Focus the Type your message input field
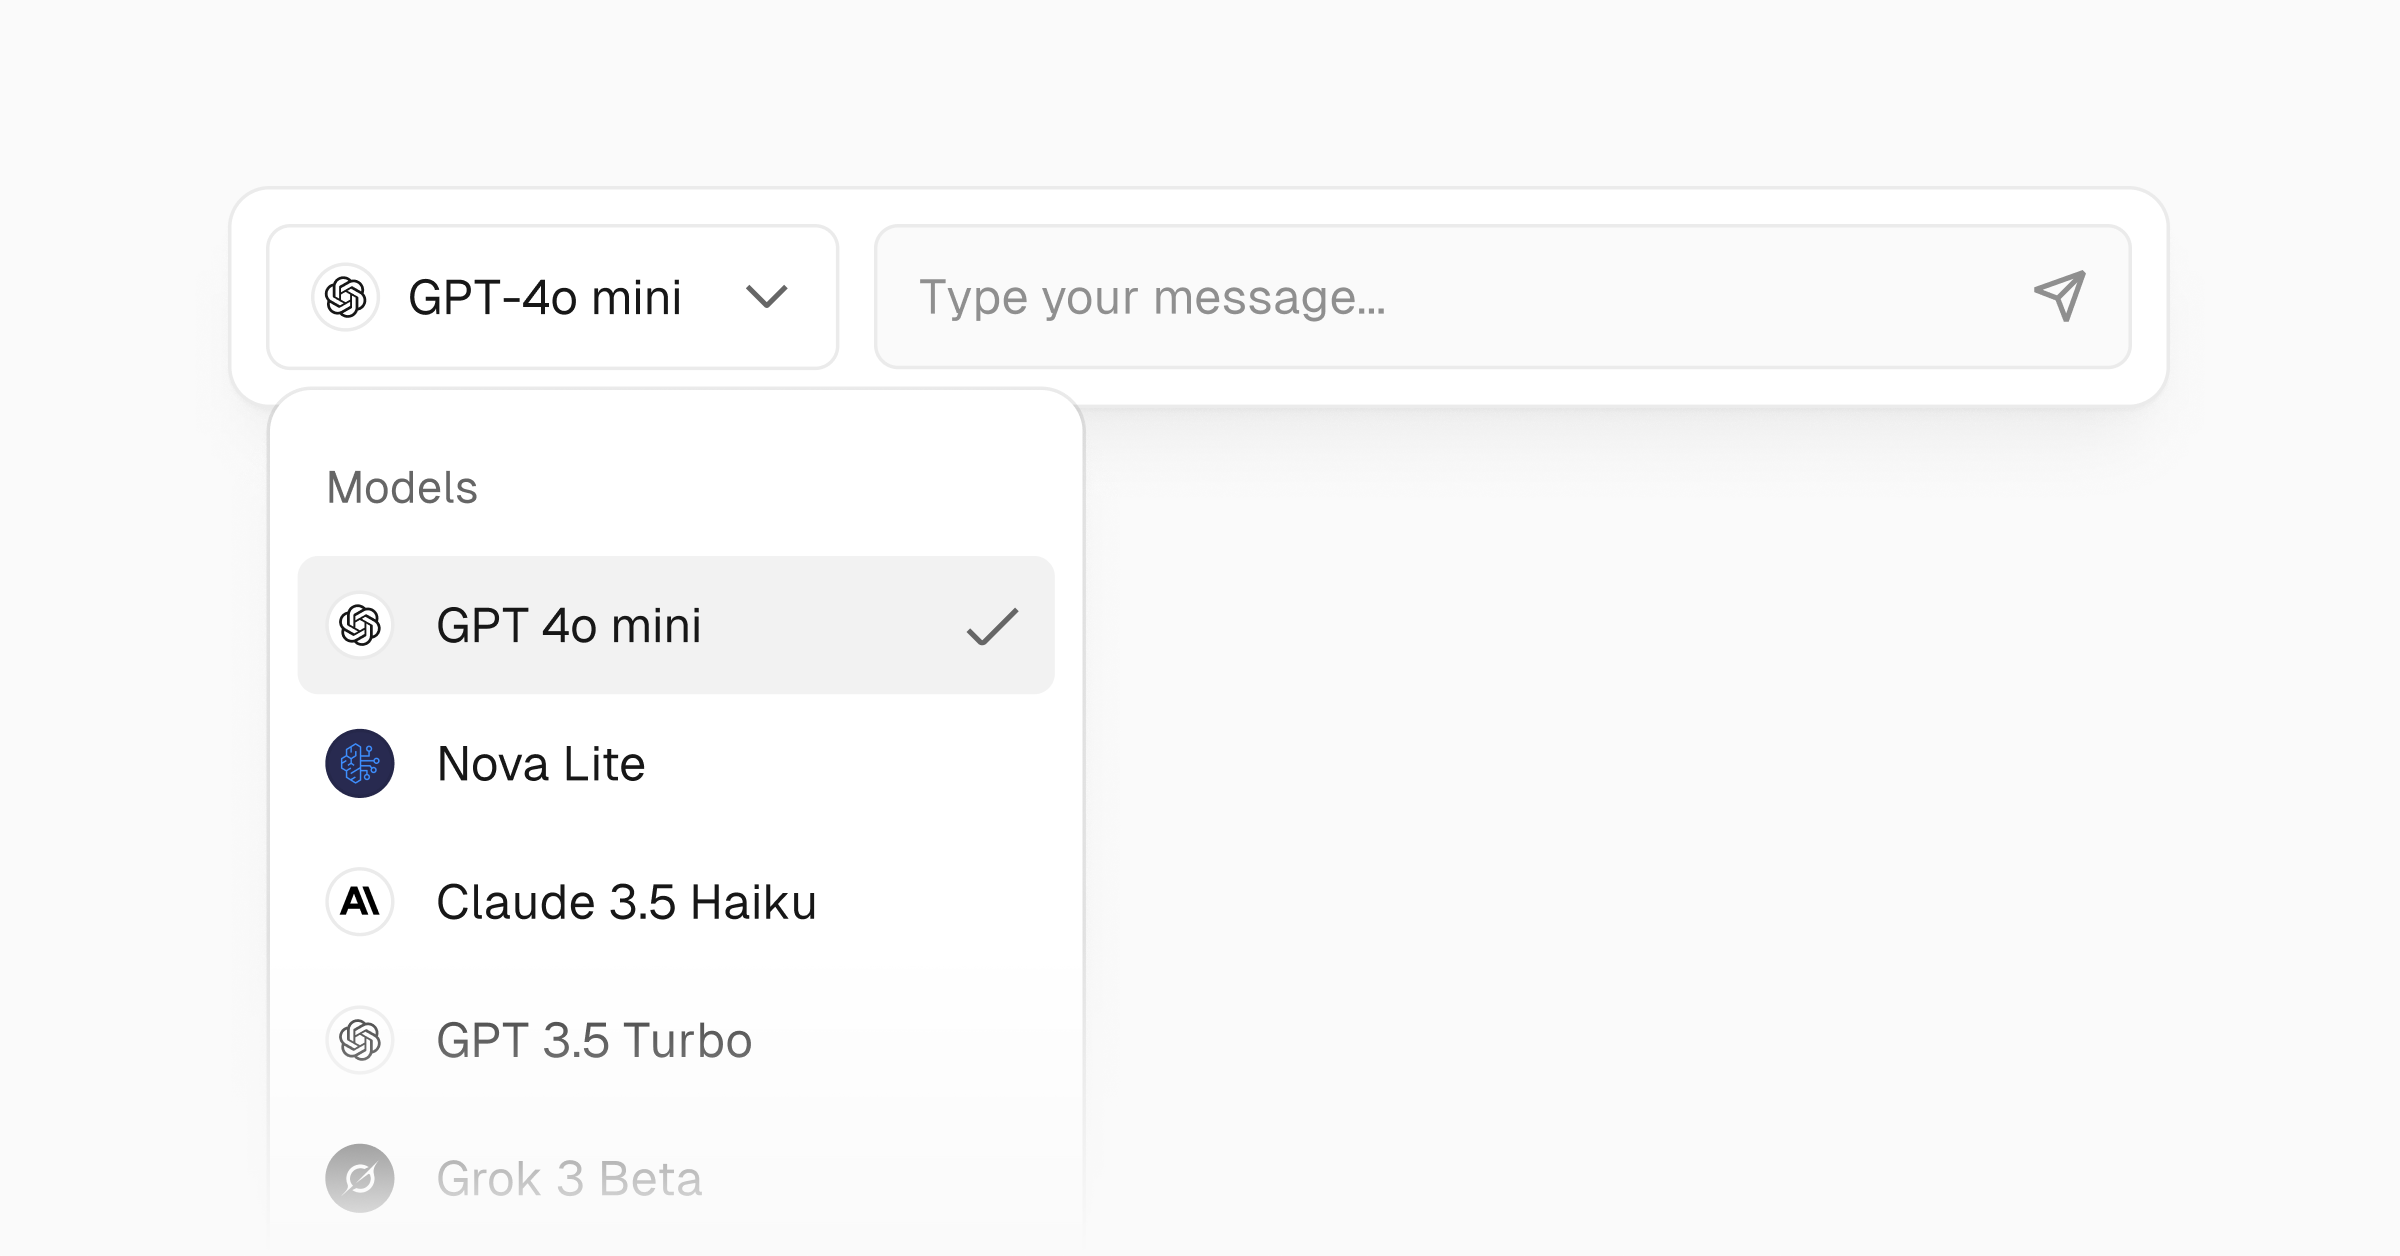 pyautogui.click(x=1450, y=297)
